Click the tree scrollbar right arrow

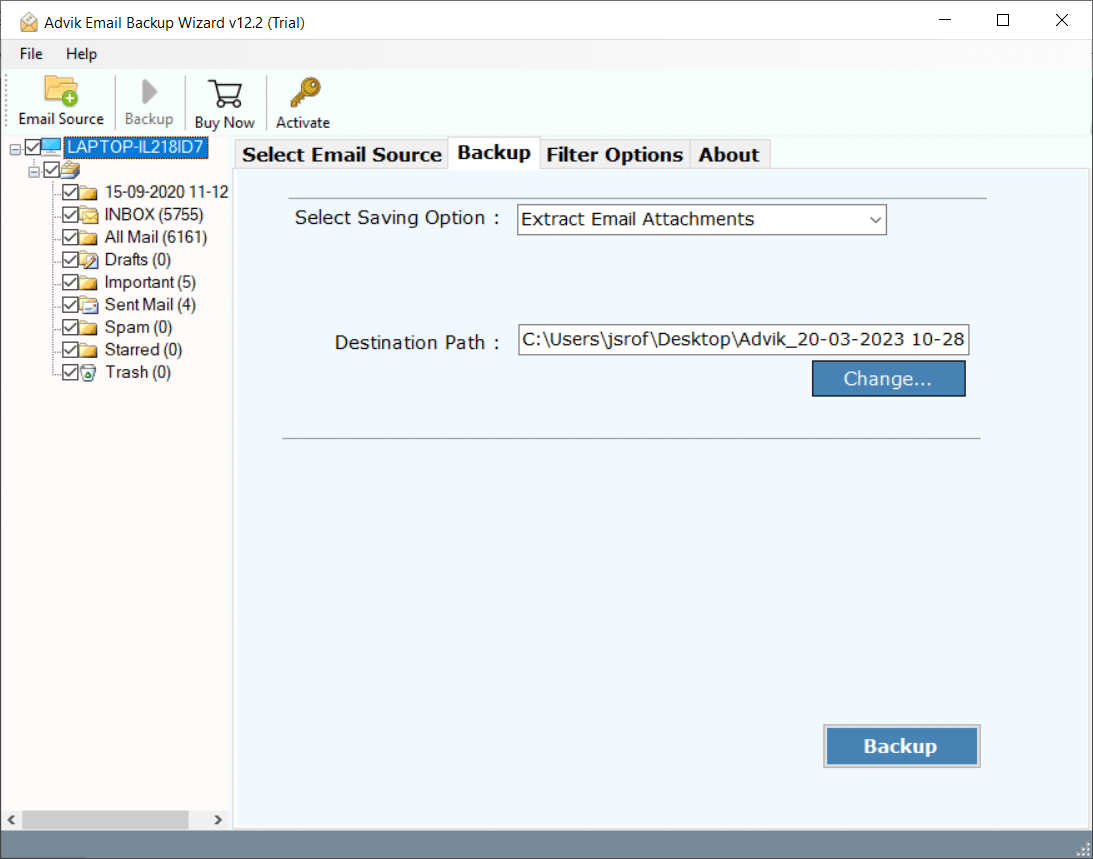(217, 819)
